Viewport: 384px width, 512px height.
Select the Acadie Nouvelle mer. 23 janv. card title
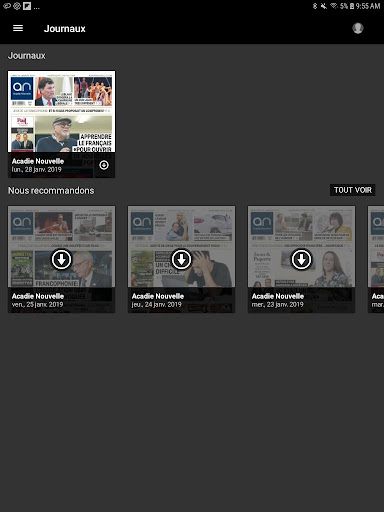click(278, 296)
